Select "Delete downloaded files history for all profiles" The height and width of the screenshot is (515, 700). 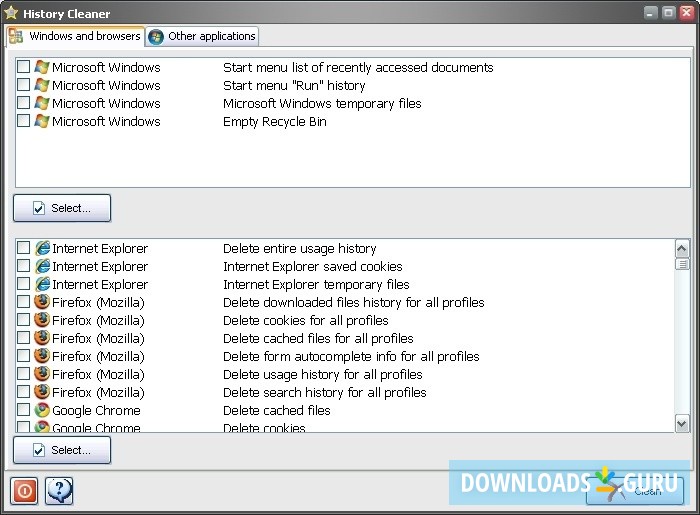354,303
